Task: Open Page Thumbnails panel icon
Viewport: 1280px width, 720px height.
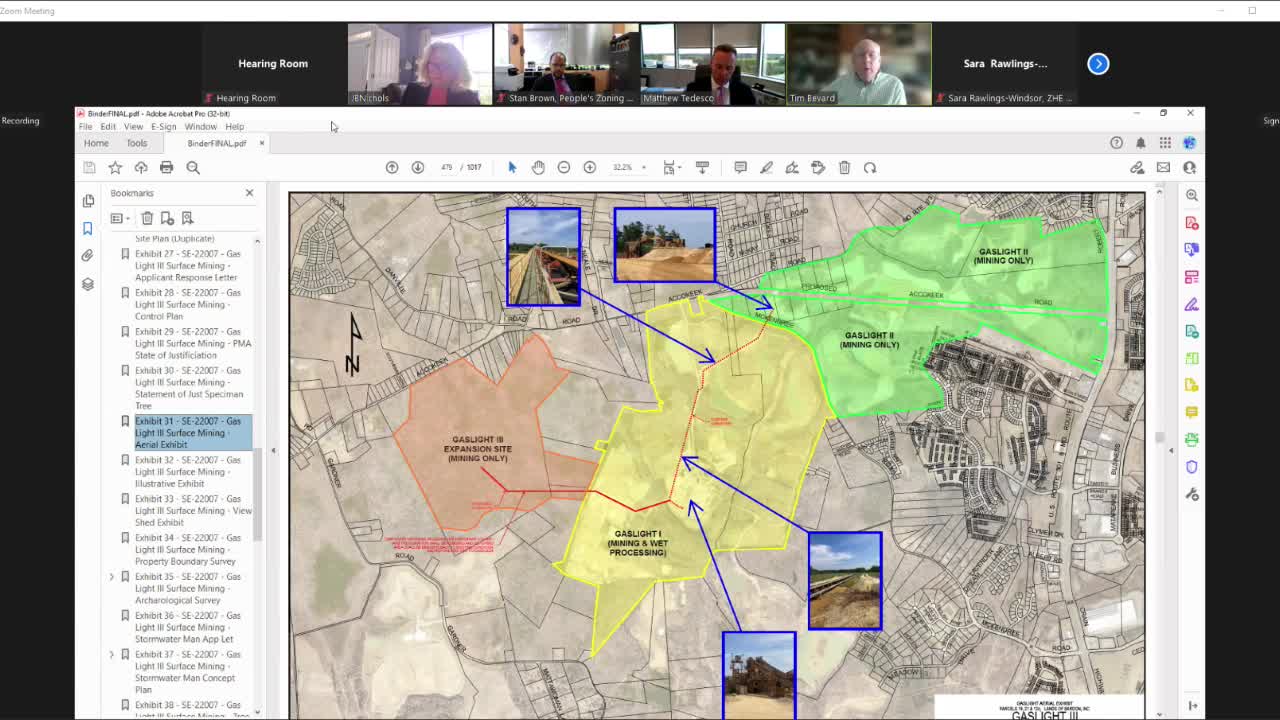Action: pyautogui.click(x=88, y=201)
